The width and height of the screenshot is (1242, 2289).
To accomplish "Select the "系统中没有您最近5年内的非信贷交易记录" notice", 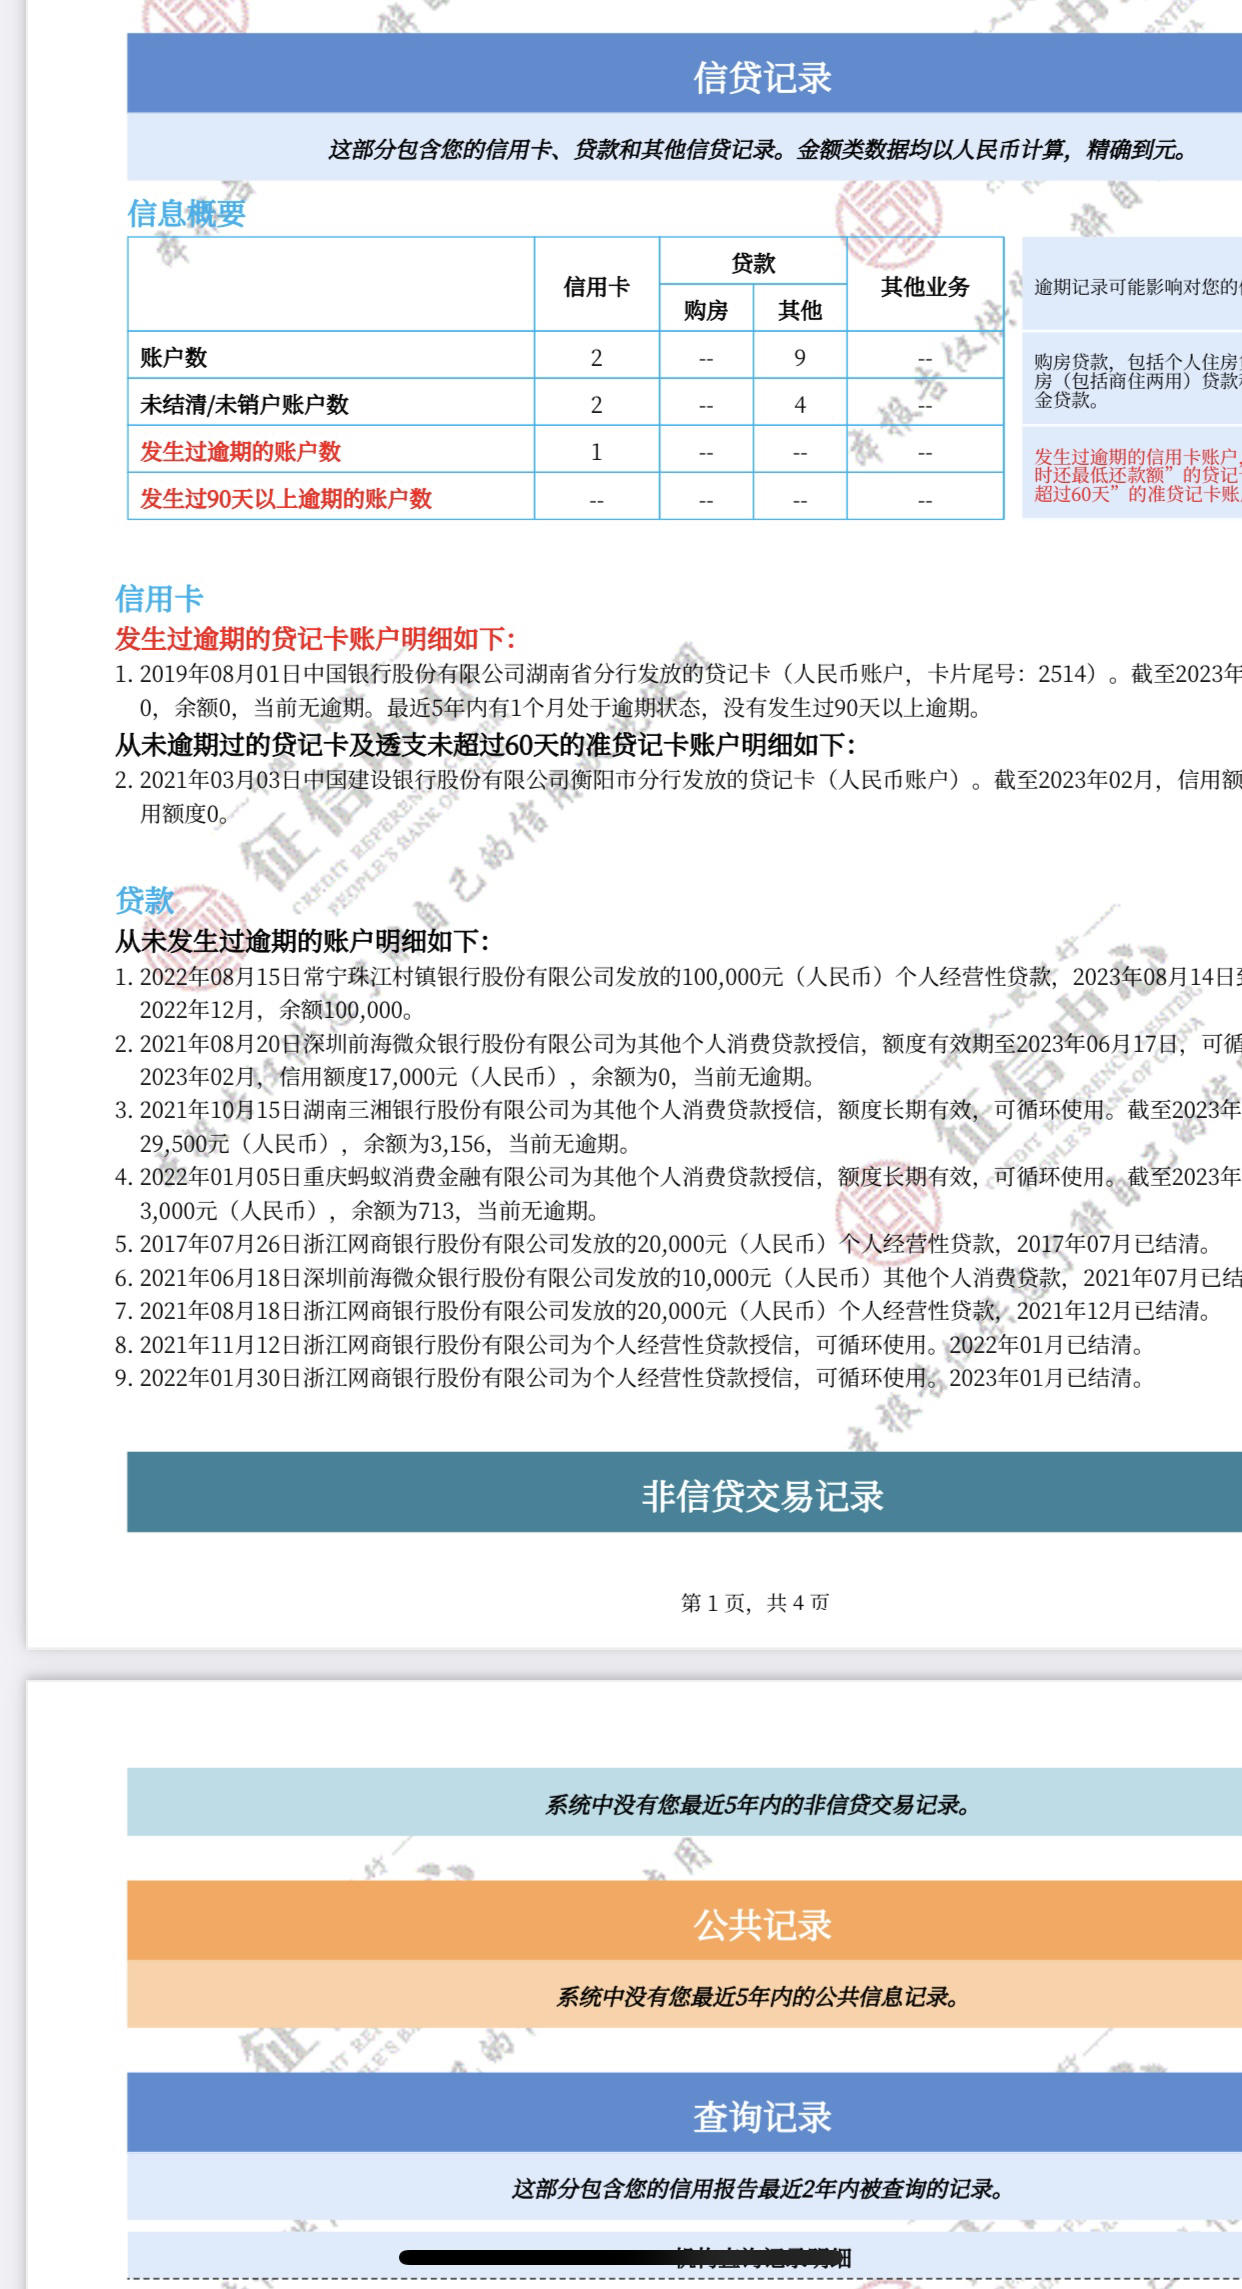I will point(758,1805).
